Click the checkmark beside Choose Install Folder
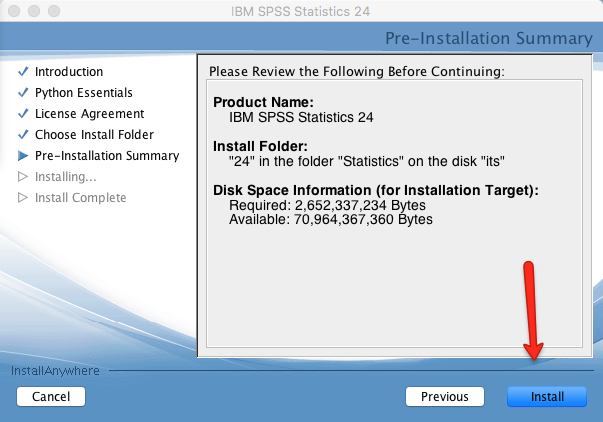 (23, 135)
